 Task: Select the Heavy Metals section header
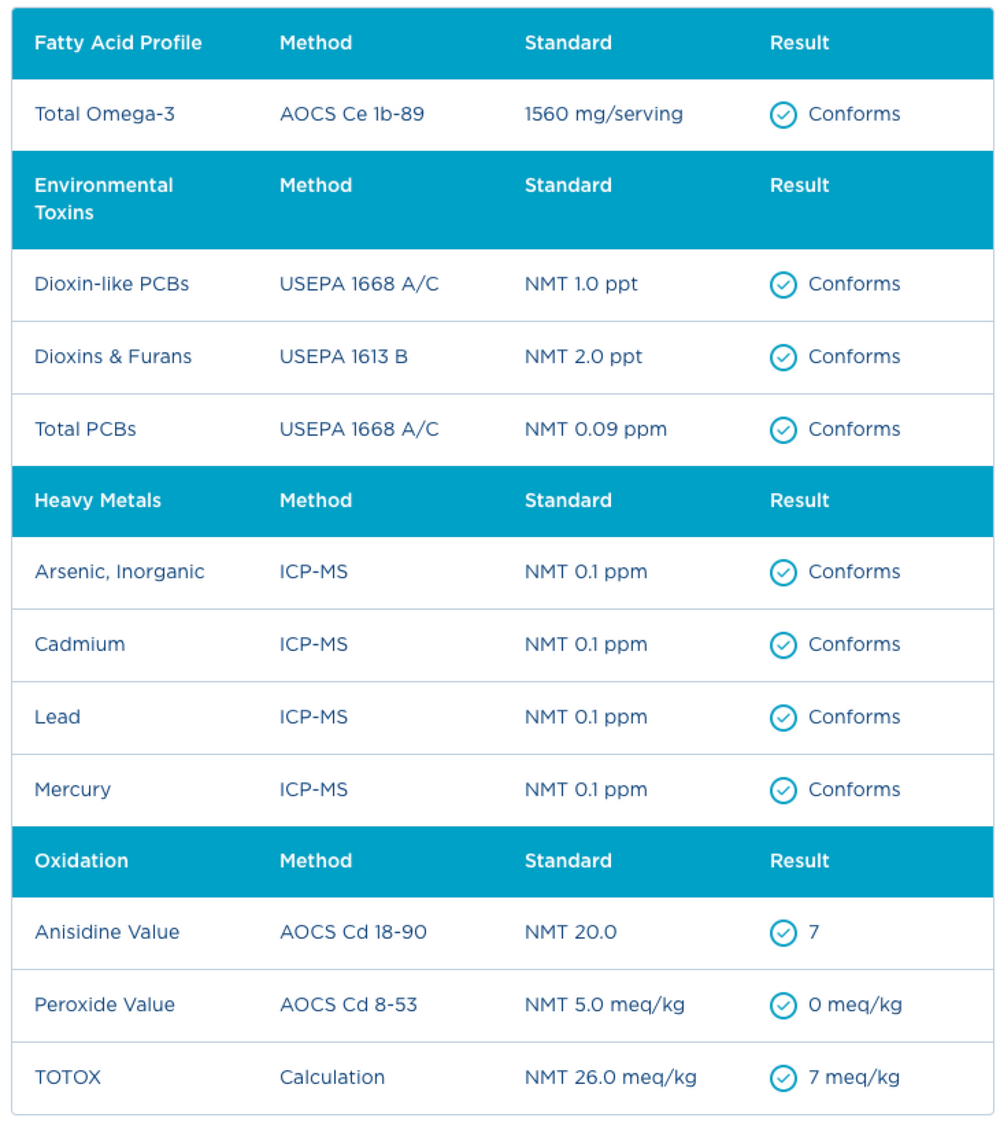click(98, 500)
